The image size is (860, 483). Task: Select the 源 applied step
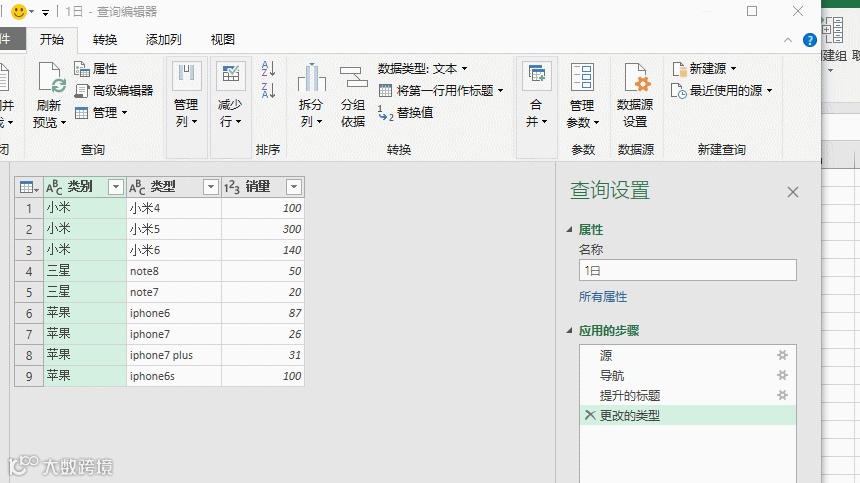(687, 355)
